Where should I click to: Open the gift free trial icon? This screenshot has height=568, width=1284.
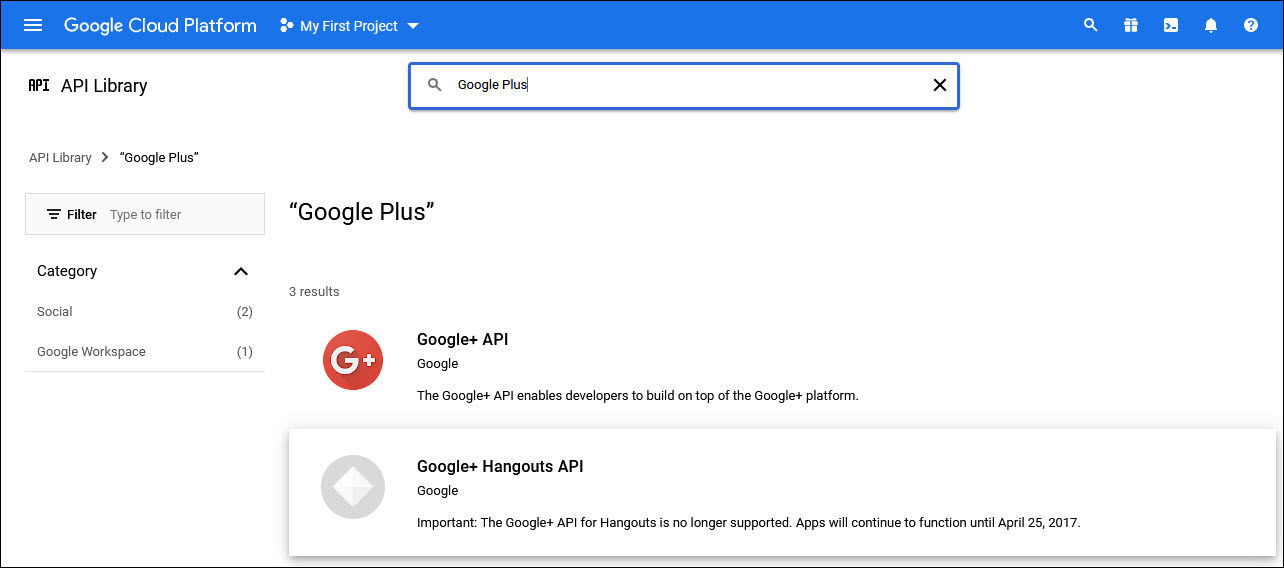click(1130, 25)
